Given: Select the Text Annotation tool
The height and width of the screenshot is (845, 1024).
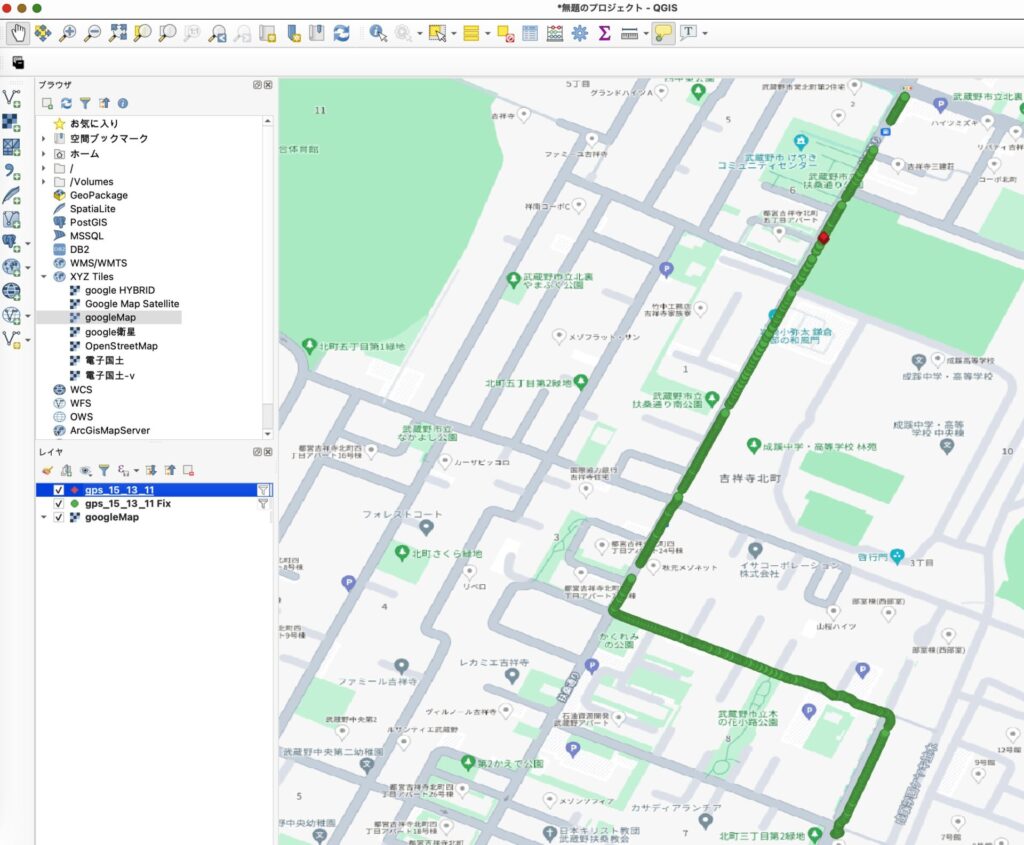Looking at the screenshot, I should point(688,33).
